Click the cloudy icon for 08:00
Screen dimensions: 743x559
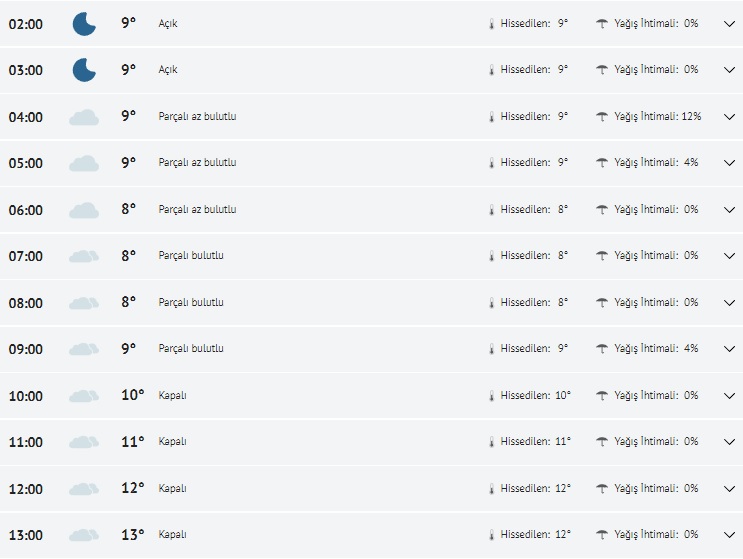click(x=84, y=303)
